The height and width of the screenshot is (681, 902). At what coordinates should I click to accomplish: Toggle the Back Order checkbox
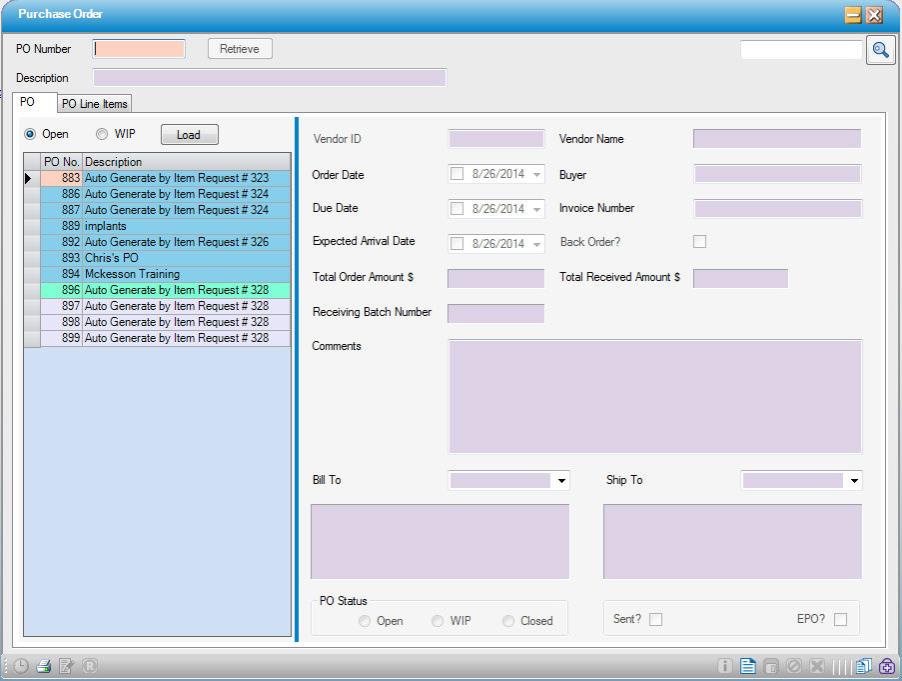point(699,241)
